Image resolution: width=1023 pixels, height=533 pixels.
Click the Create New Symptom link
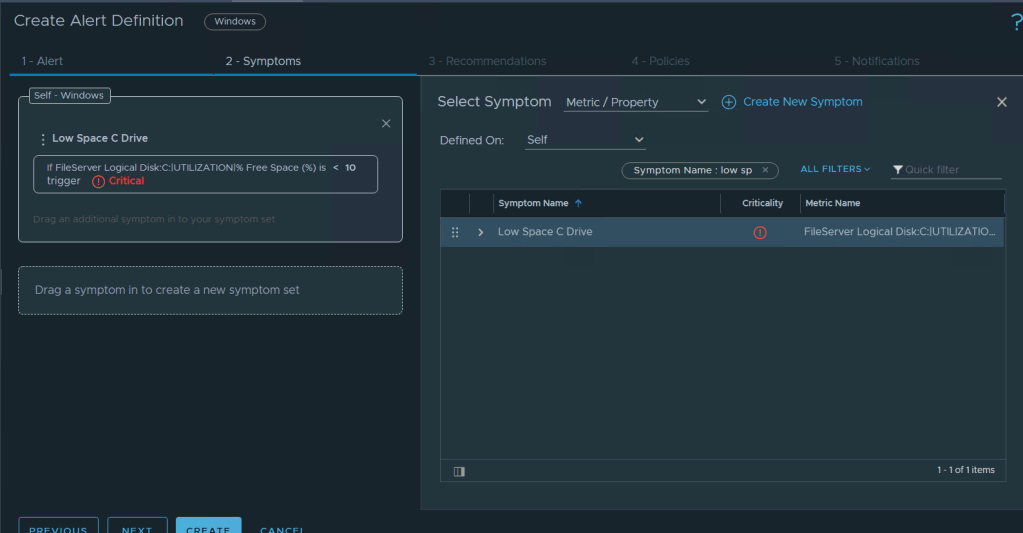point(802,102)
